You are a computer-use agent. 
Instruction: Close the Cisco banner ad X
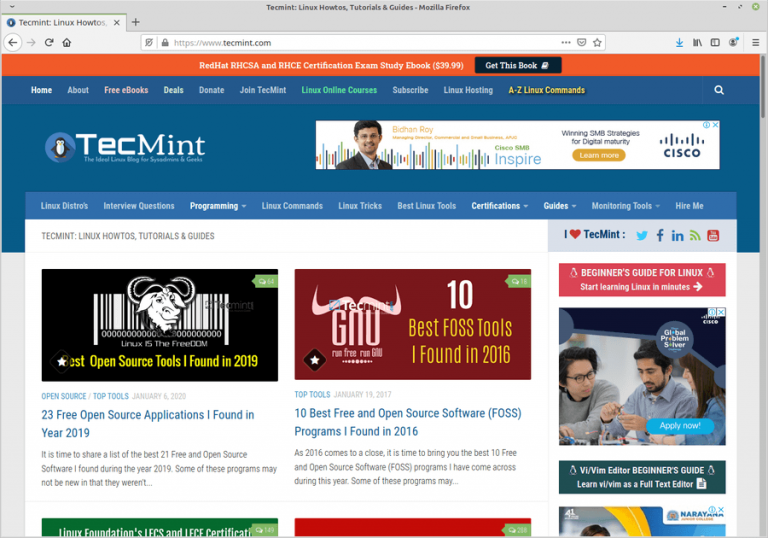point(716,125)
